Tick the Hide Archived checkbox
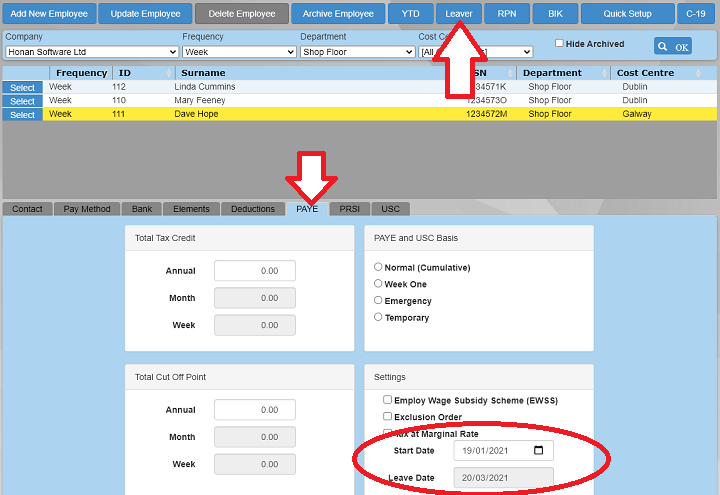Image resolution: width=720 pixels, height=495 pixels. 559,44
